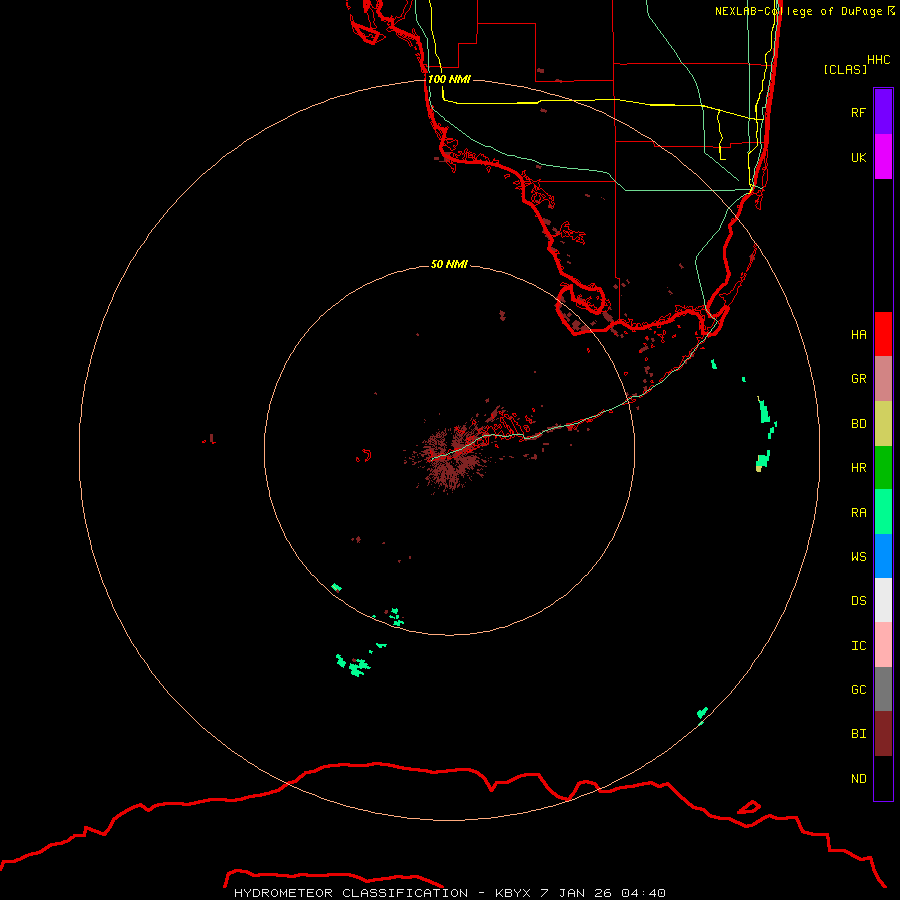Click the red HA color swatch

click(x=883, y=334)
